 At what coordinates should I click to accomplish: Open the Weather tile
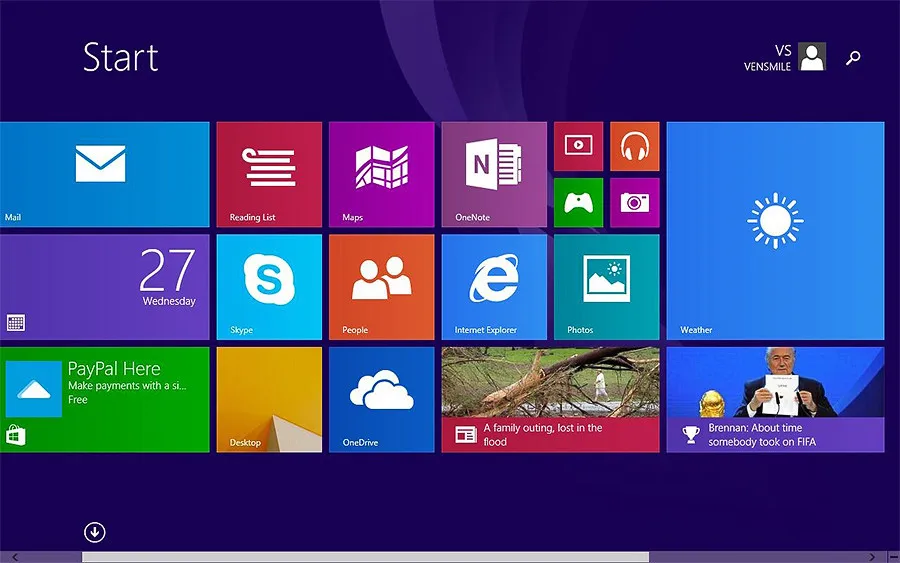coord(775,230)
